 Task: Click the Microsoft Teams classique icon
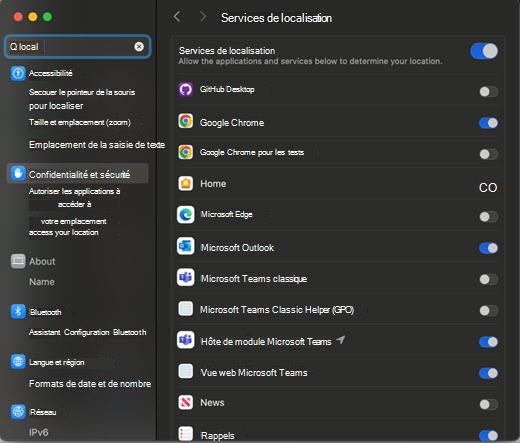(185, 277)
